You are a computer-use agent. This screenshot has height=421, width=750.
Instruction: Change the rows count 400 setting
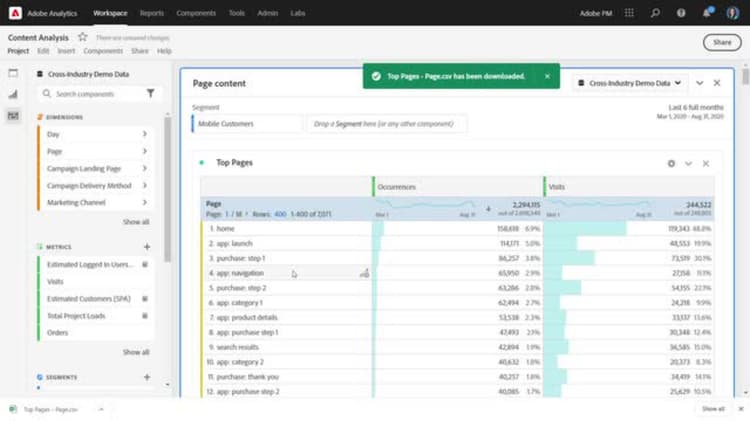tap(280, 214)
